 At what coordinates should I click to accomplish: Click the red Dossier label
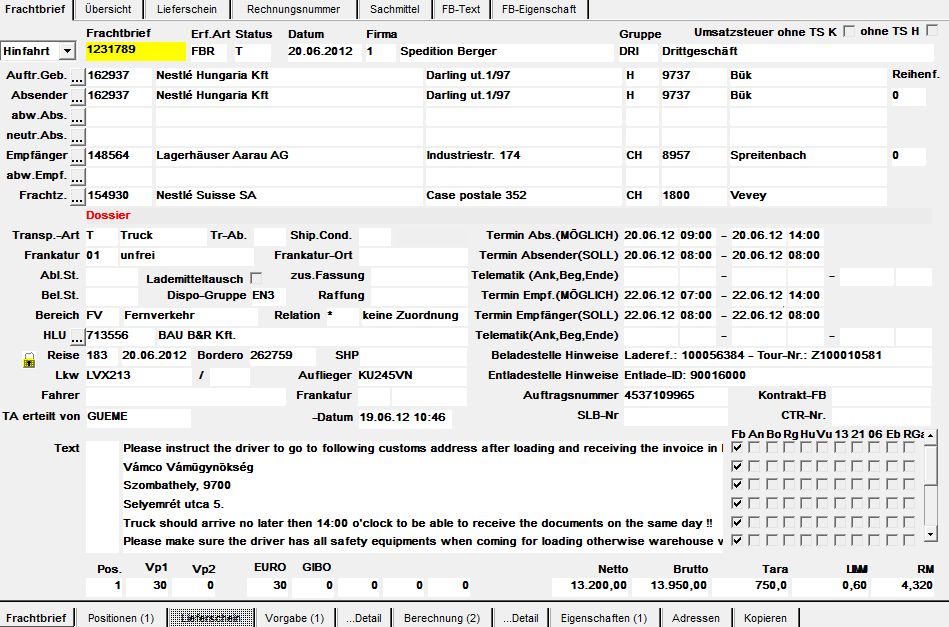coord(108,215)
